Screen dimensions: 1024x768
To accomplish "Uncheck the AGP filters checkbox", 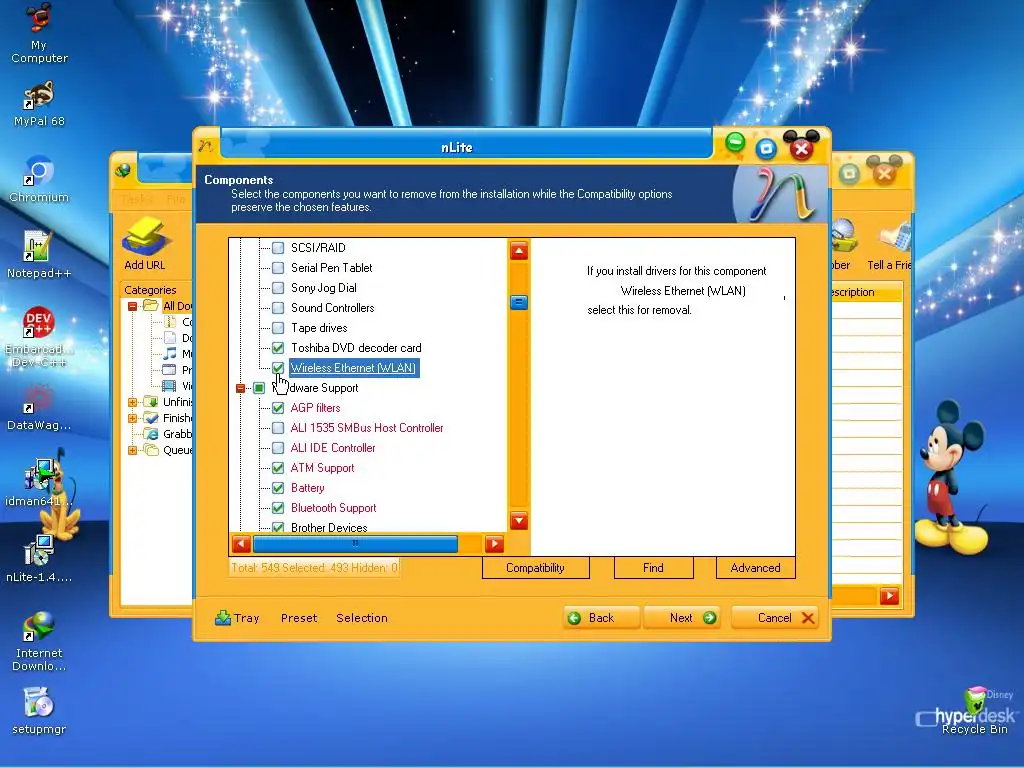I will pos(278,408).
